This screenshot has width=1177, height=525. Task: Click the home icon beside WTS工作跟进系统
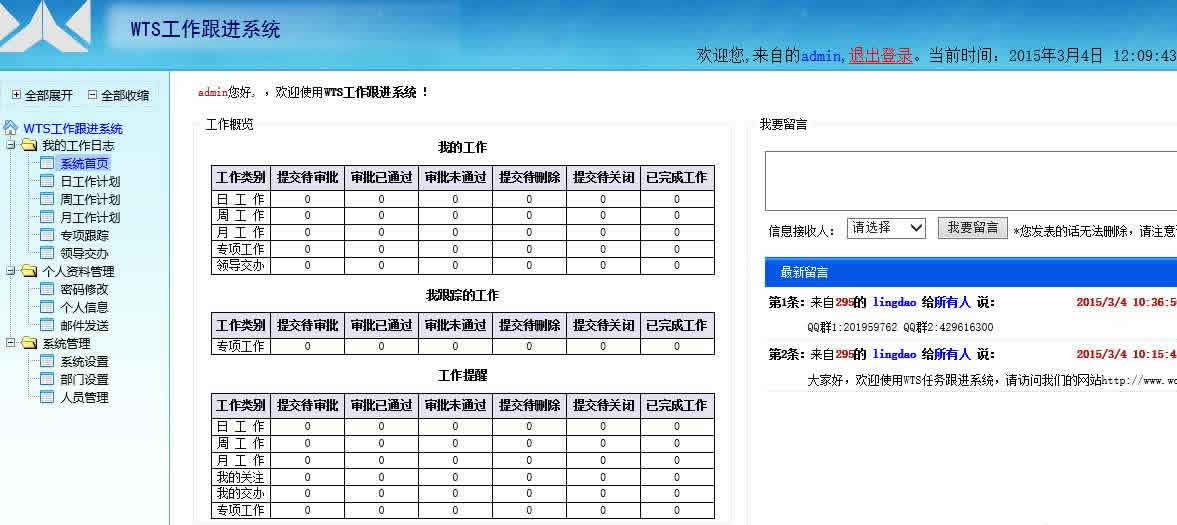11,128
